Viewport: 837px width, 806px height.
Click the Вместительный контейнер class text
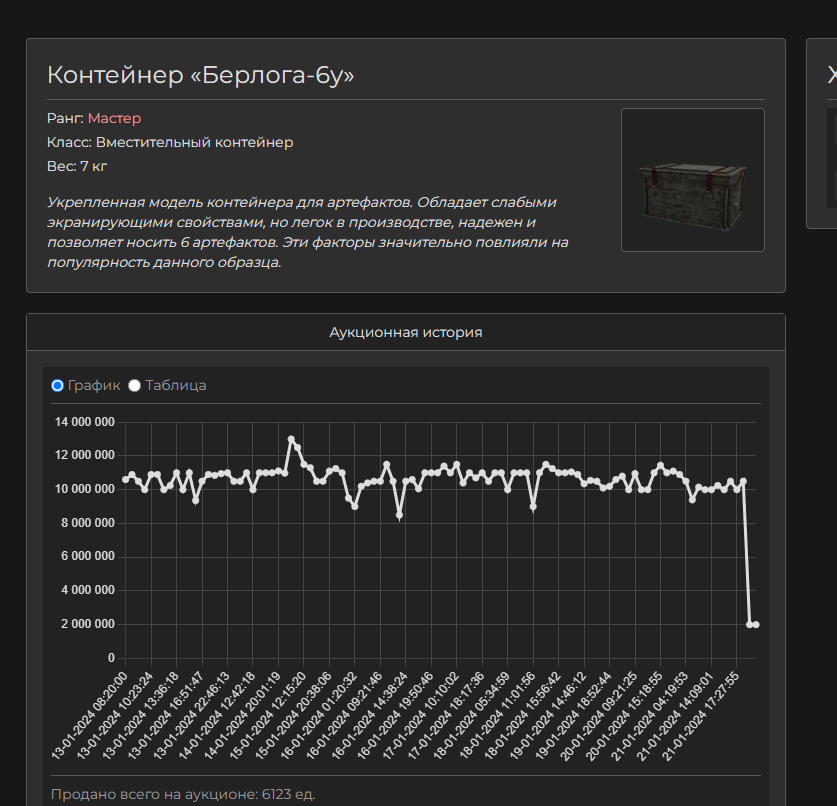(194, 142)
